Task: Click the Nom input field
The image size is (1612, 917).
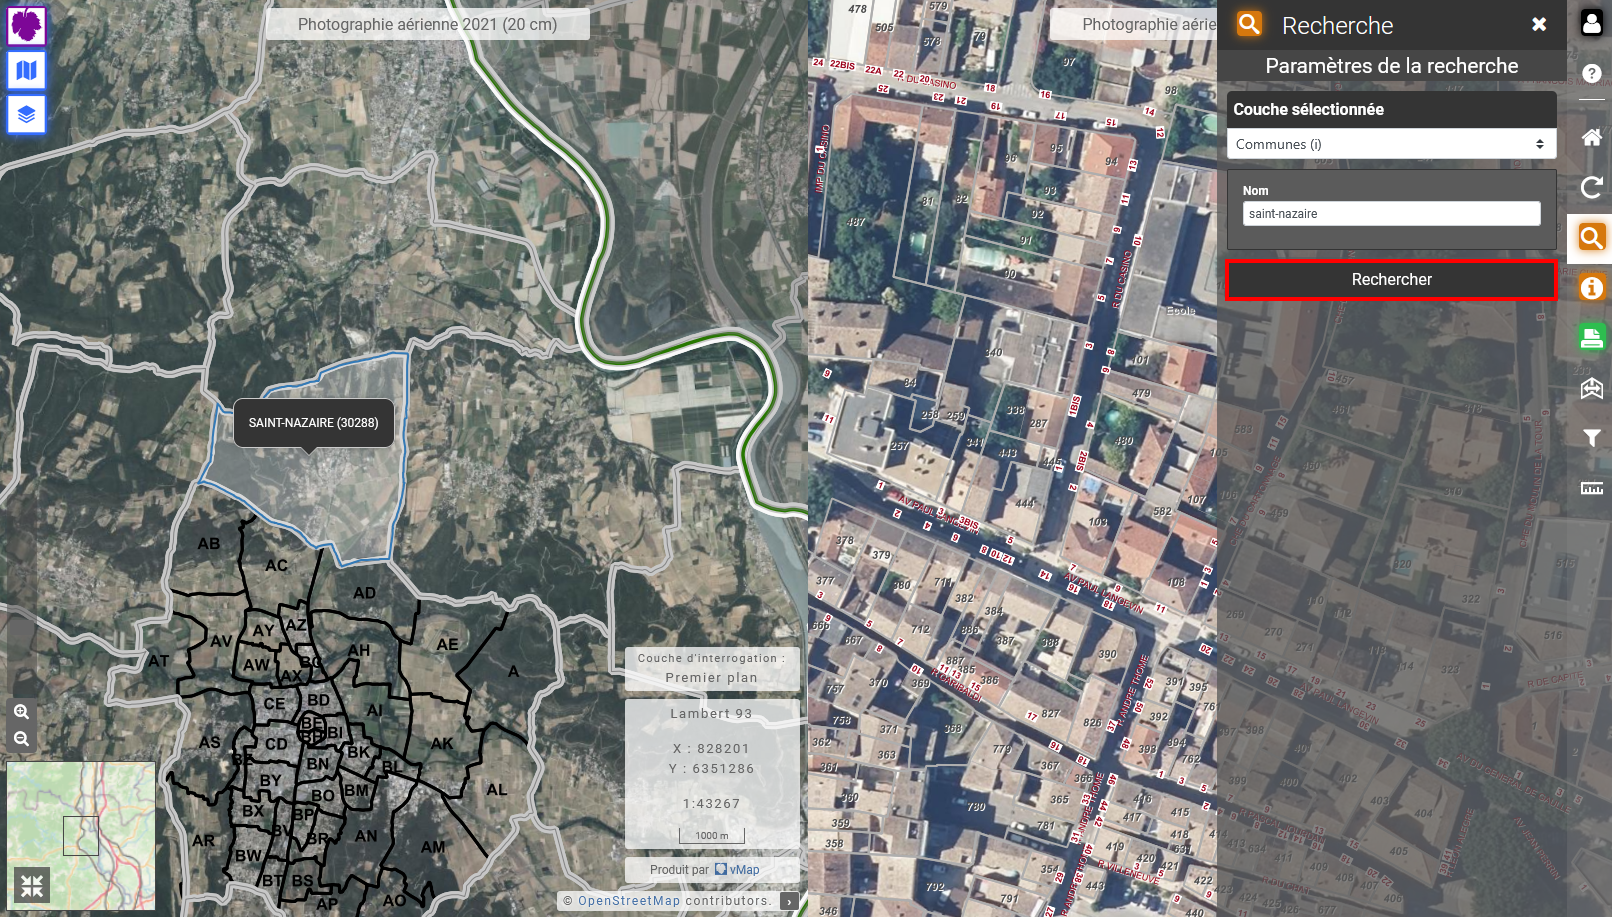Action: (x=1390, y=214)
